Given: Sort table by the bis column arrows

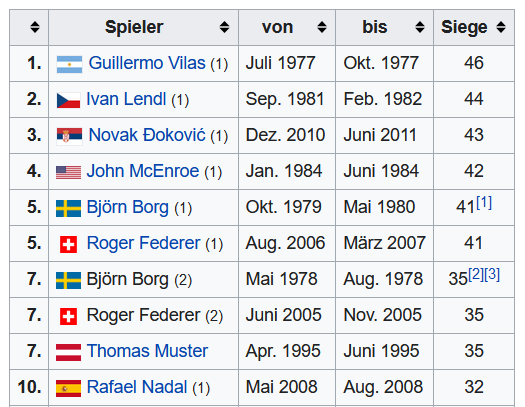Looking at the screenshot, I should (x=420, y=27).
